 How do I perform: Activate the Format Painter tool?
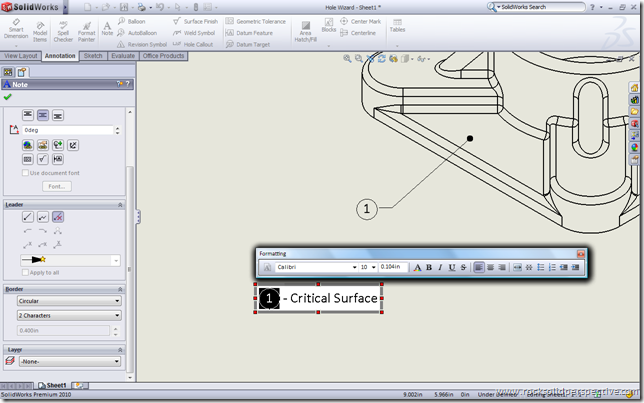(x=87, y=32)
